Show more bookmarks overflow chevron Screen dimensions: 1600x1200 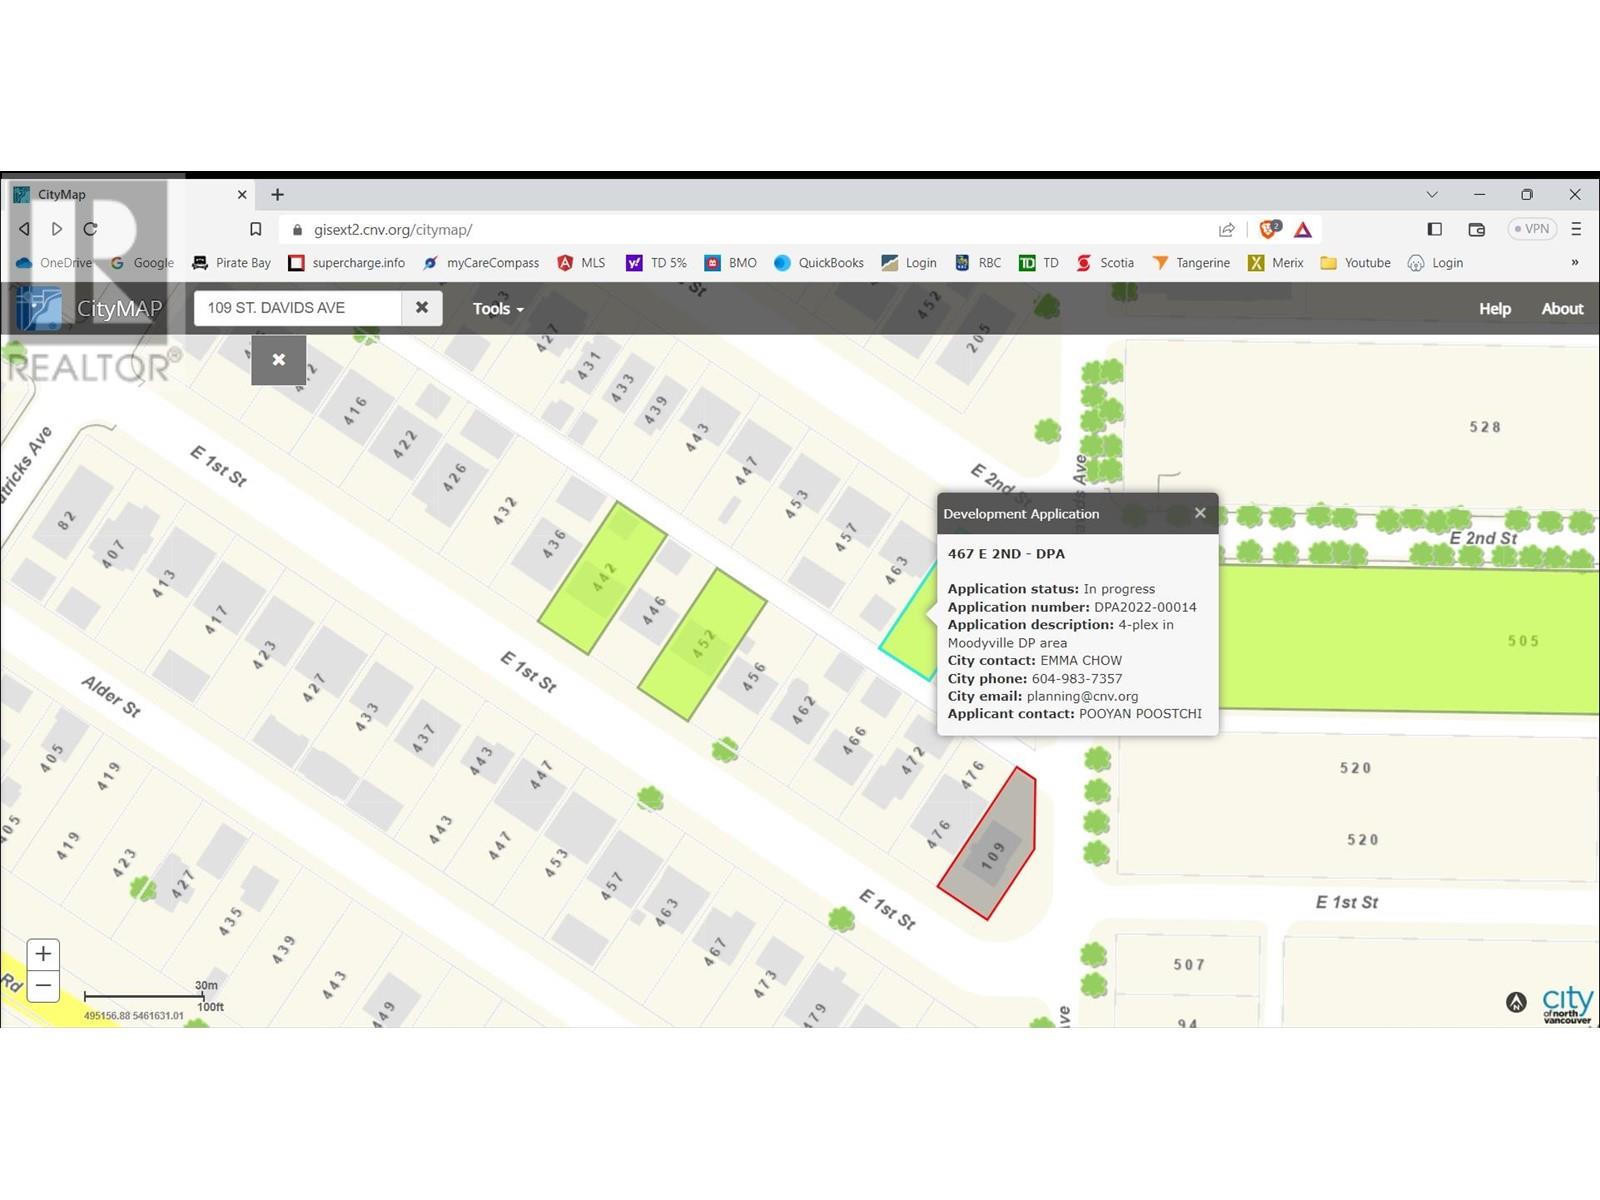click(x=1575, y=262)
